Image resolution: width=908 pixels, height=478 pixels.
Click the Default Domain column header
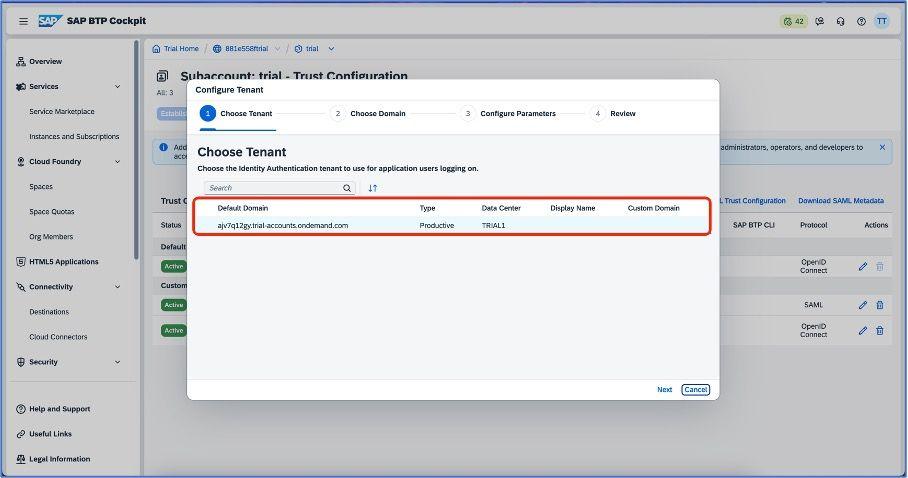[x=243, y=208]
